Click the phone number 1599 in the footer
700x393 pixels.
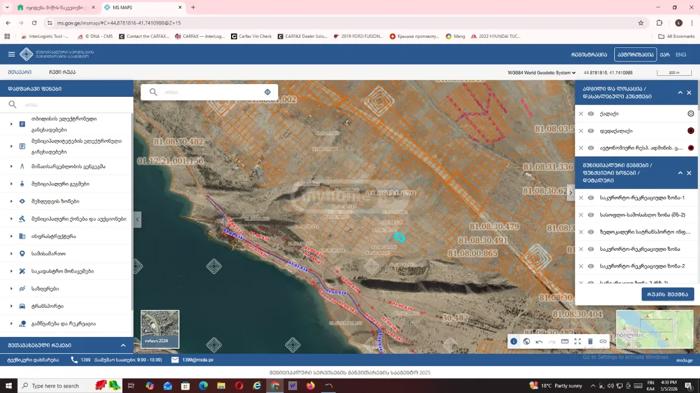[86, 360]
